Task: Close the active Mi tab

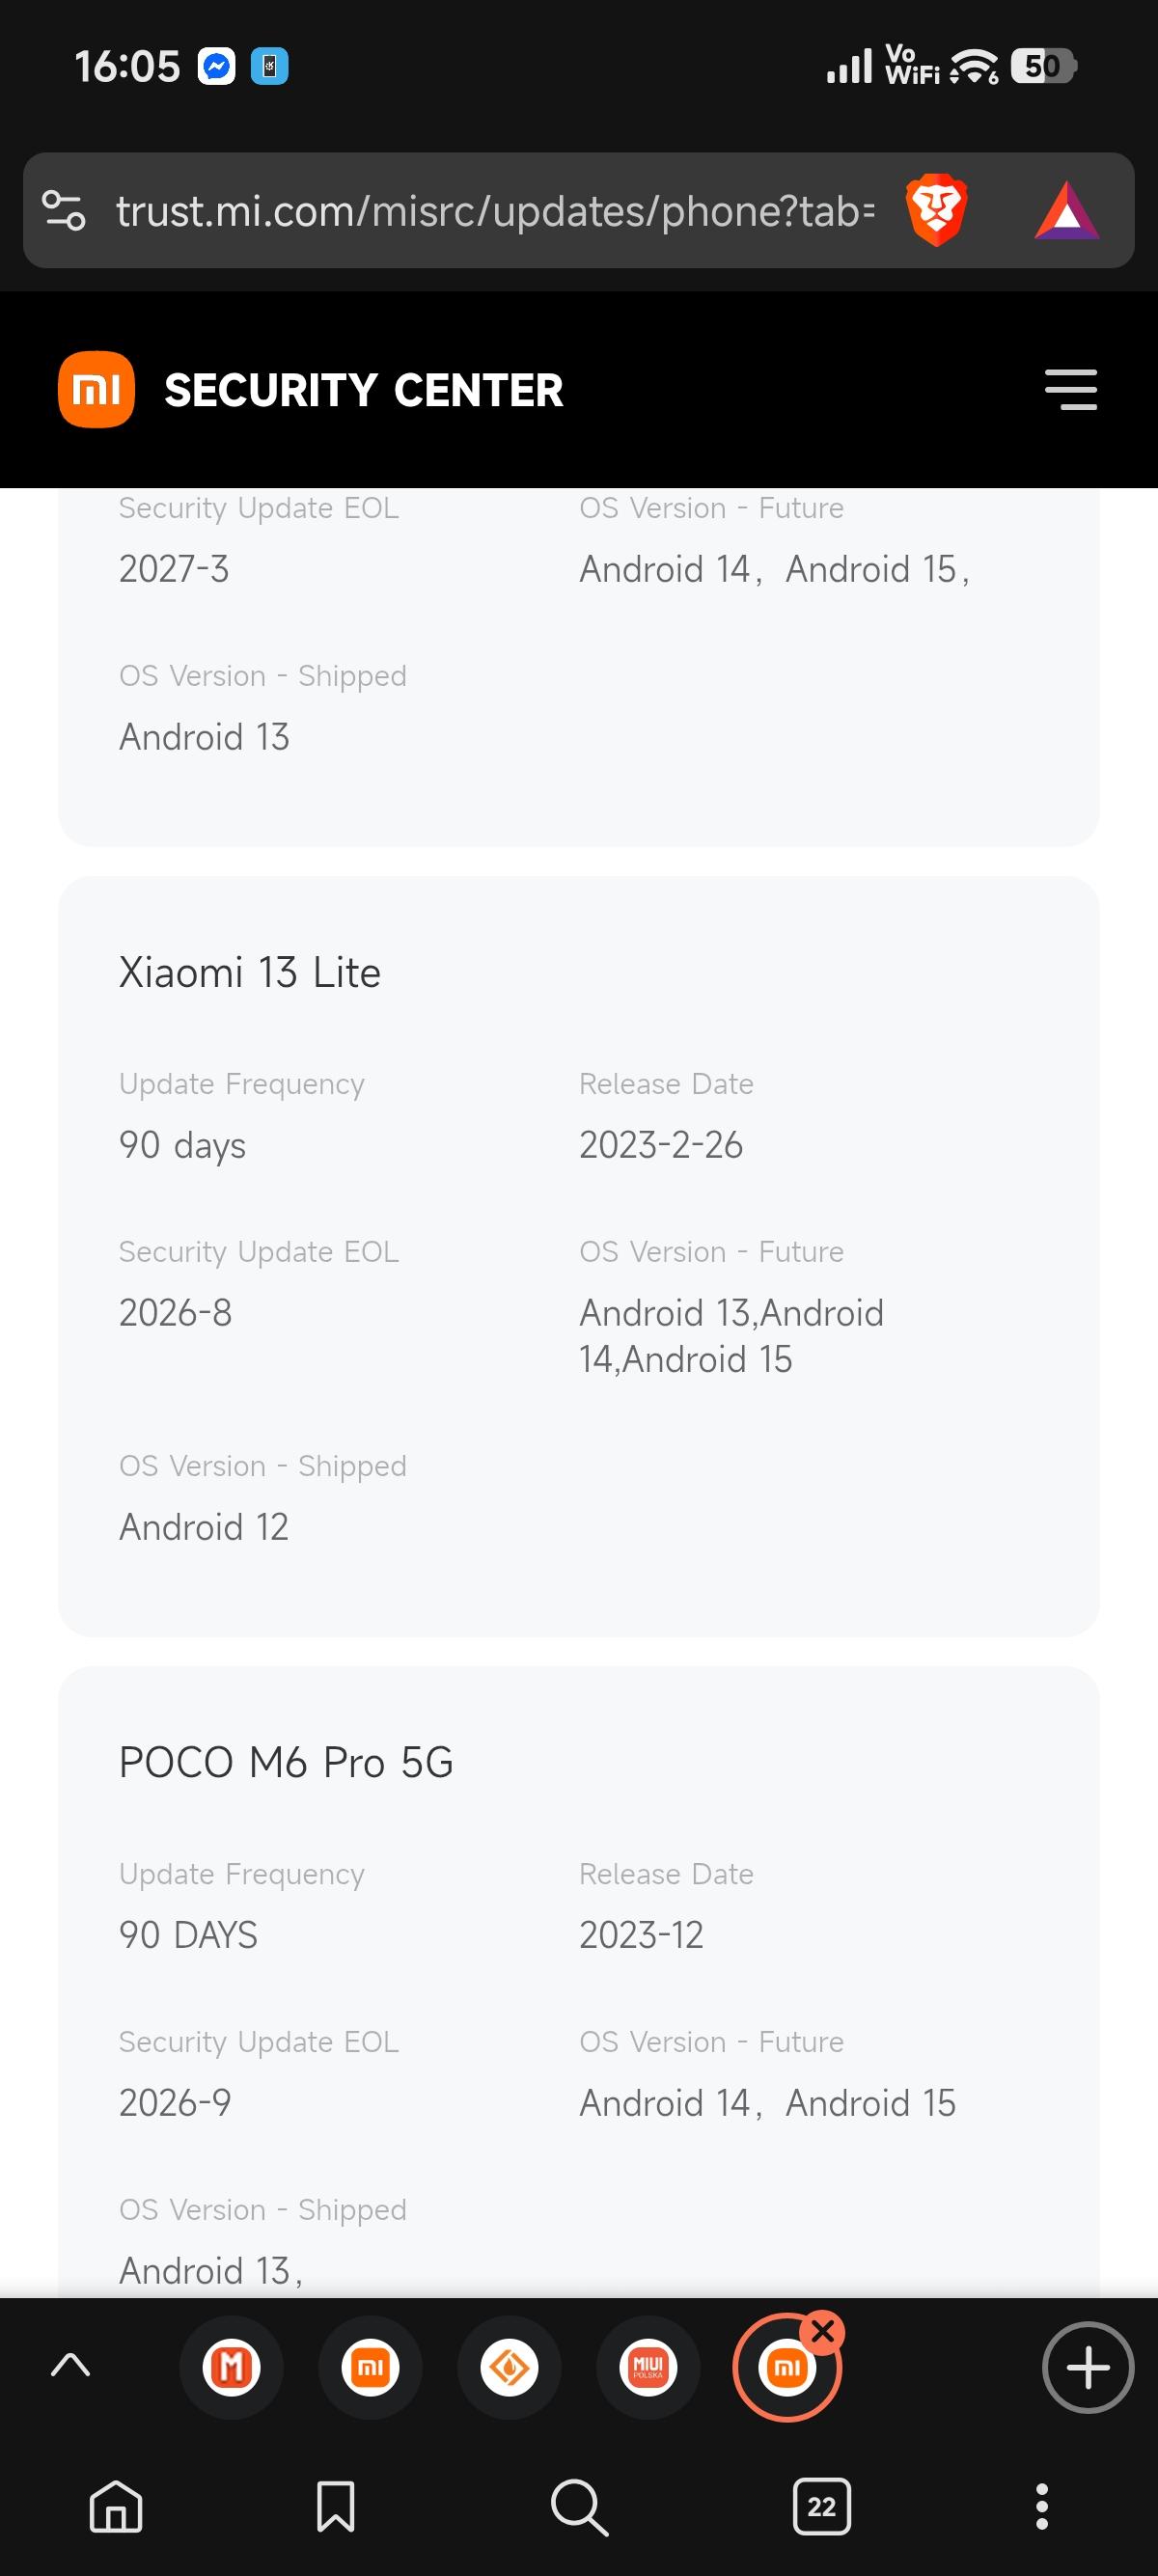Action: click(823, 2332)
